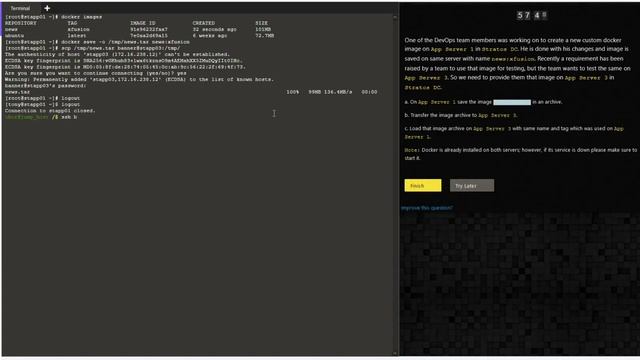Click the 'docker images' command line
640x360 pixels.
click(53, 17)
